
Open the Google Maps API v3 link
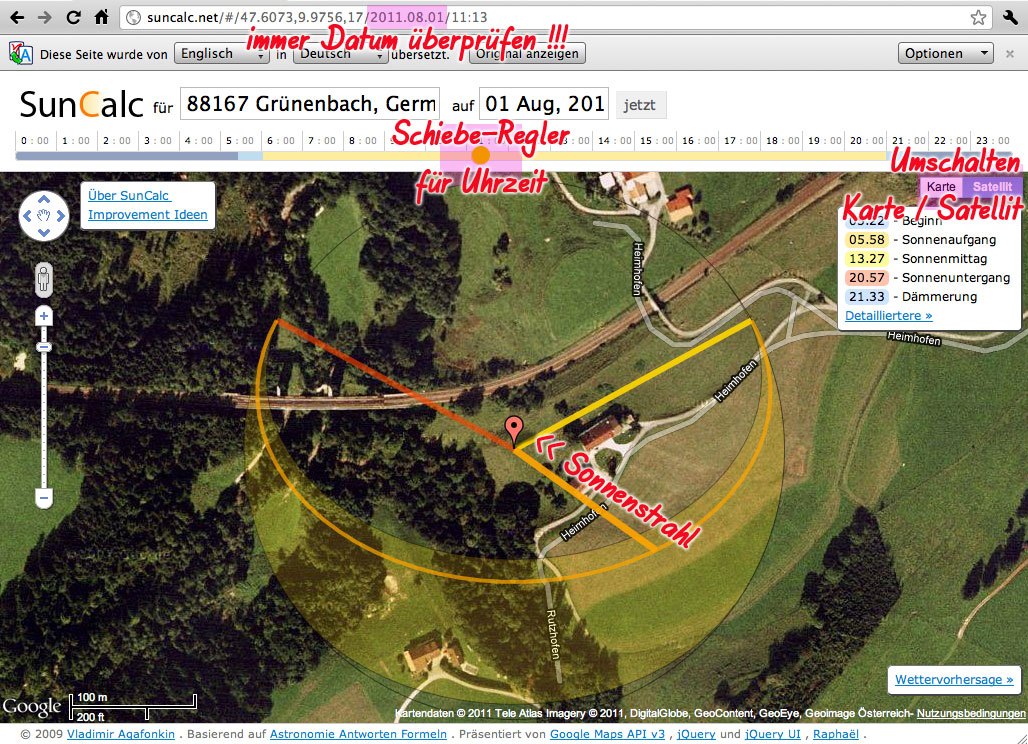(x=607, y=734)
